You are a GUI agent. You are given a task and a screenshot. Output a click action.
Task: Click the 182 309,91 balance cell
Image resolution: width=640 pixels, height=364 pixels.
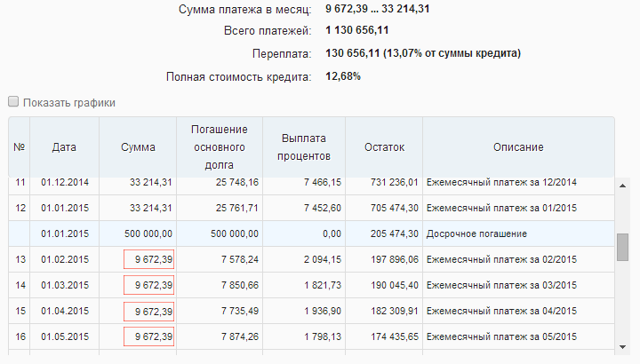click(x=394, y=311)
